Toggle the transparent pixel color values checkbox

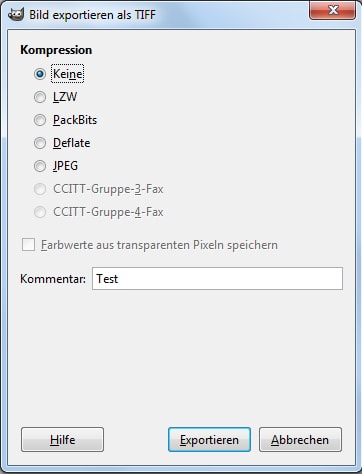28,245
